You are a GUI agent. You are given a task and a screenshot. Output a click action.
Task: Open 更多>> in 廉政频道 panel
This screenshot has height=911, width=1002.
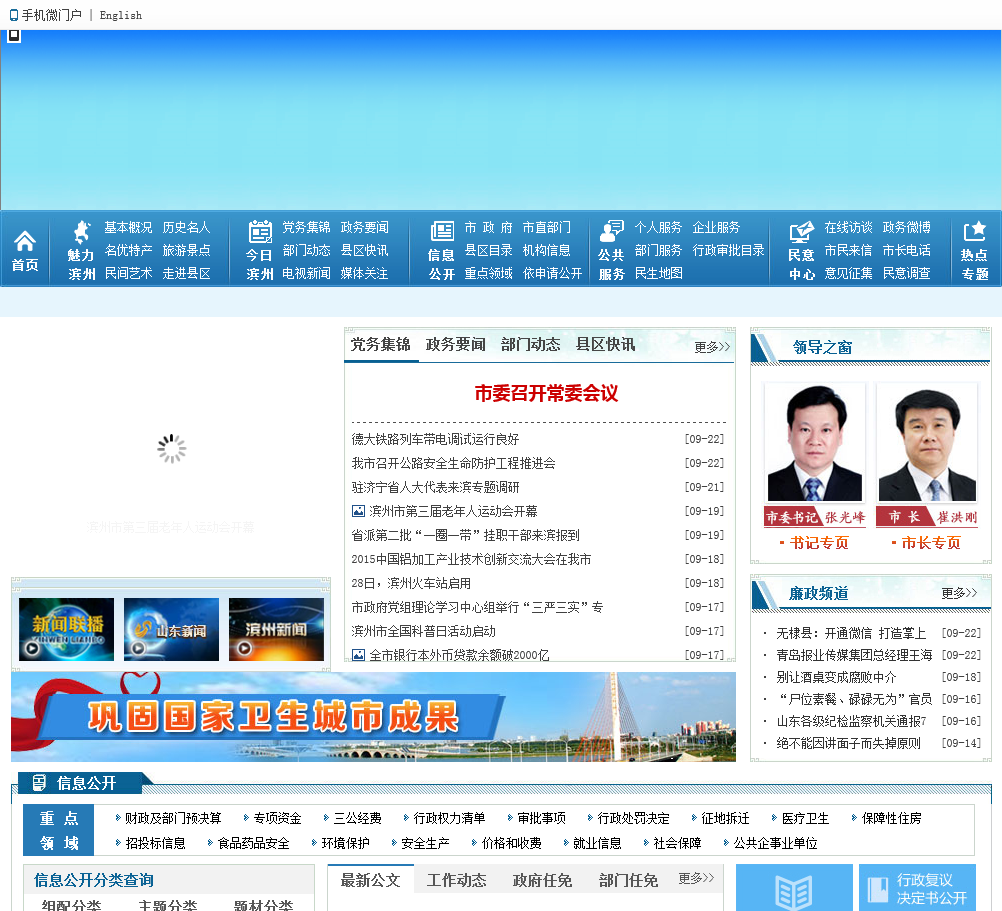(x=959, y=593)
